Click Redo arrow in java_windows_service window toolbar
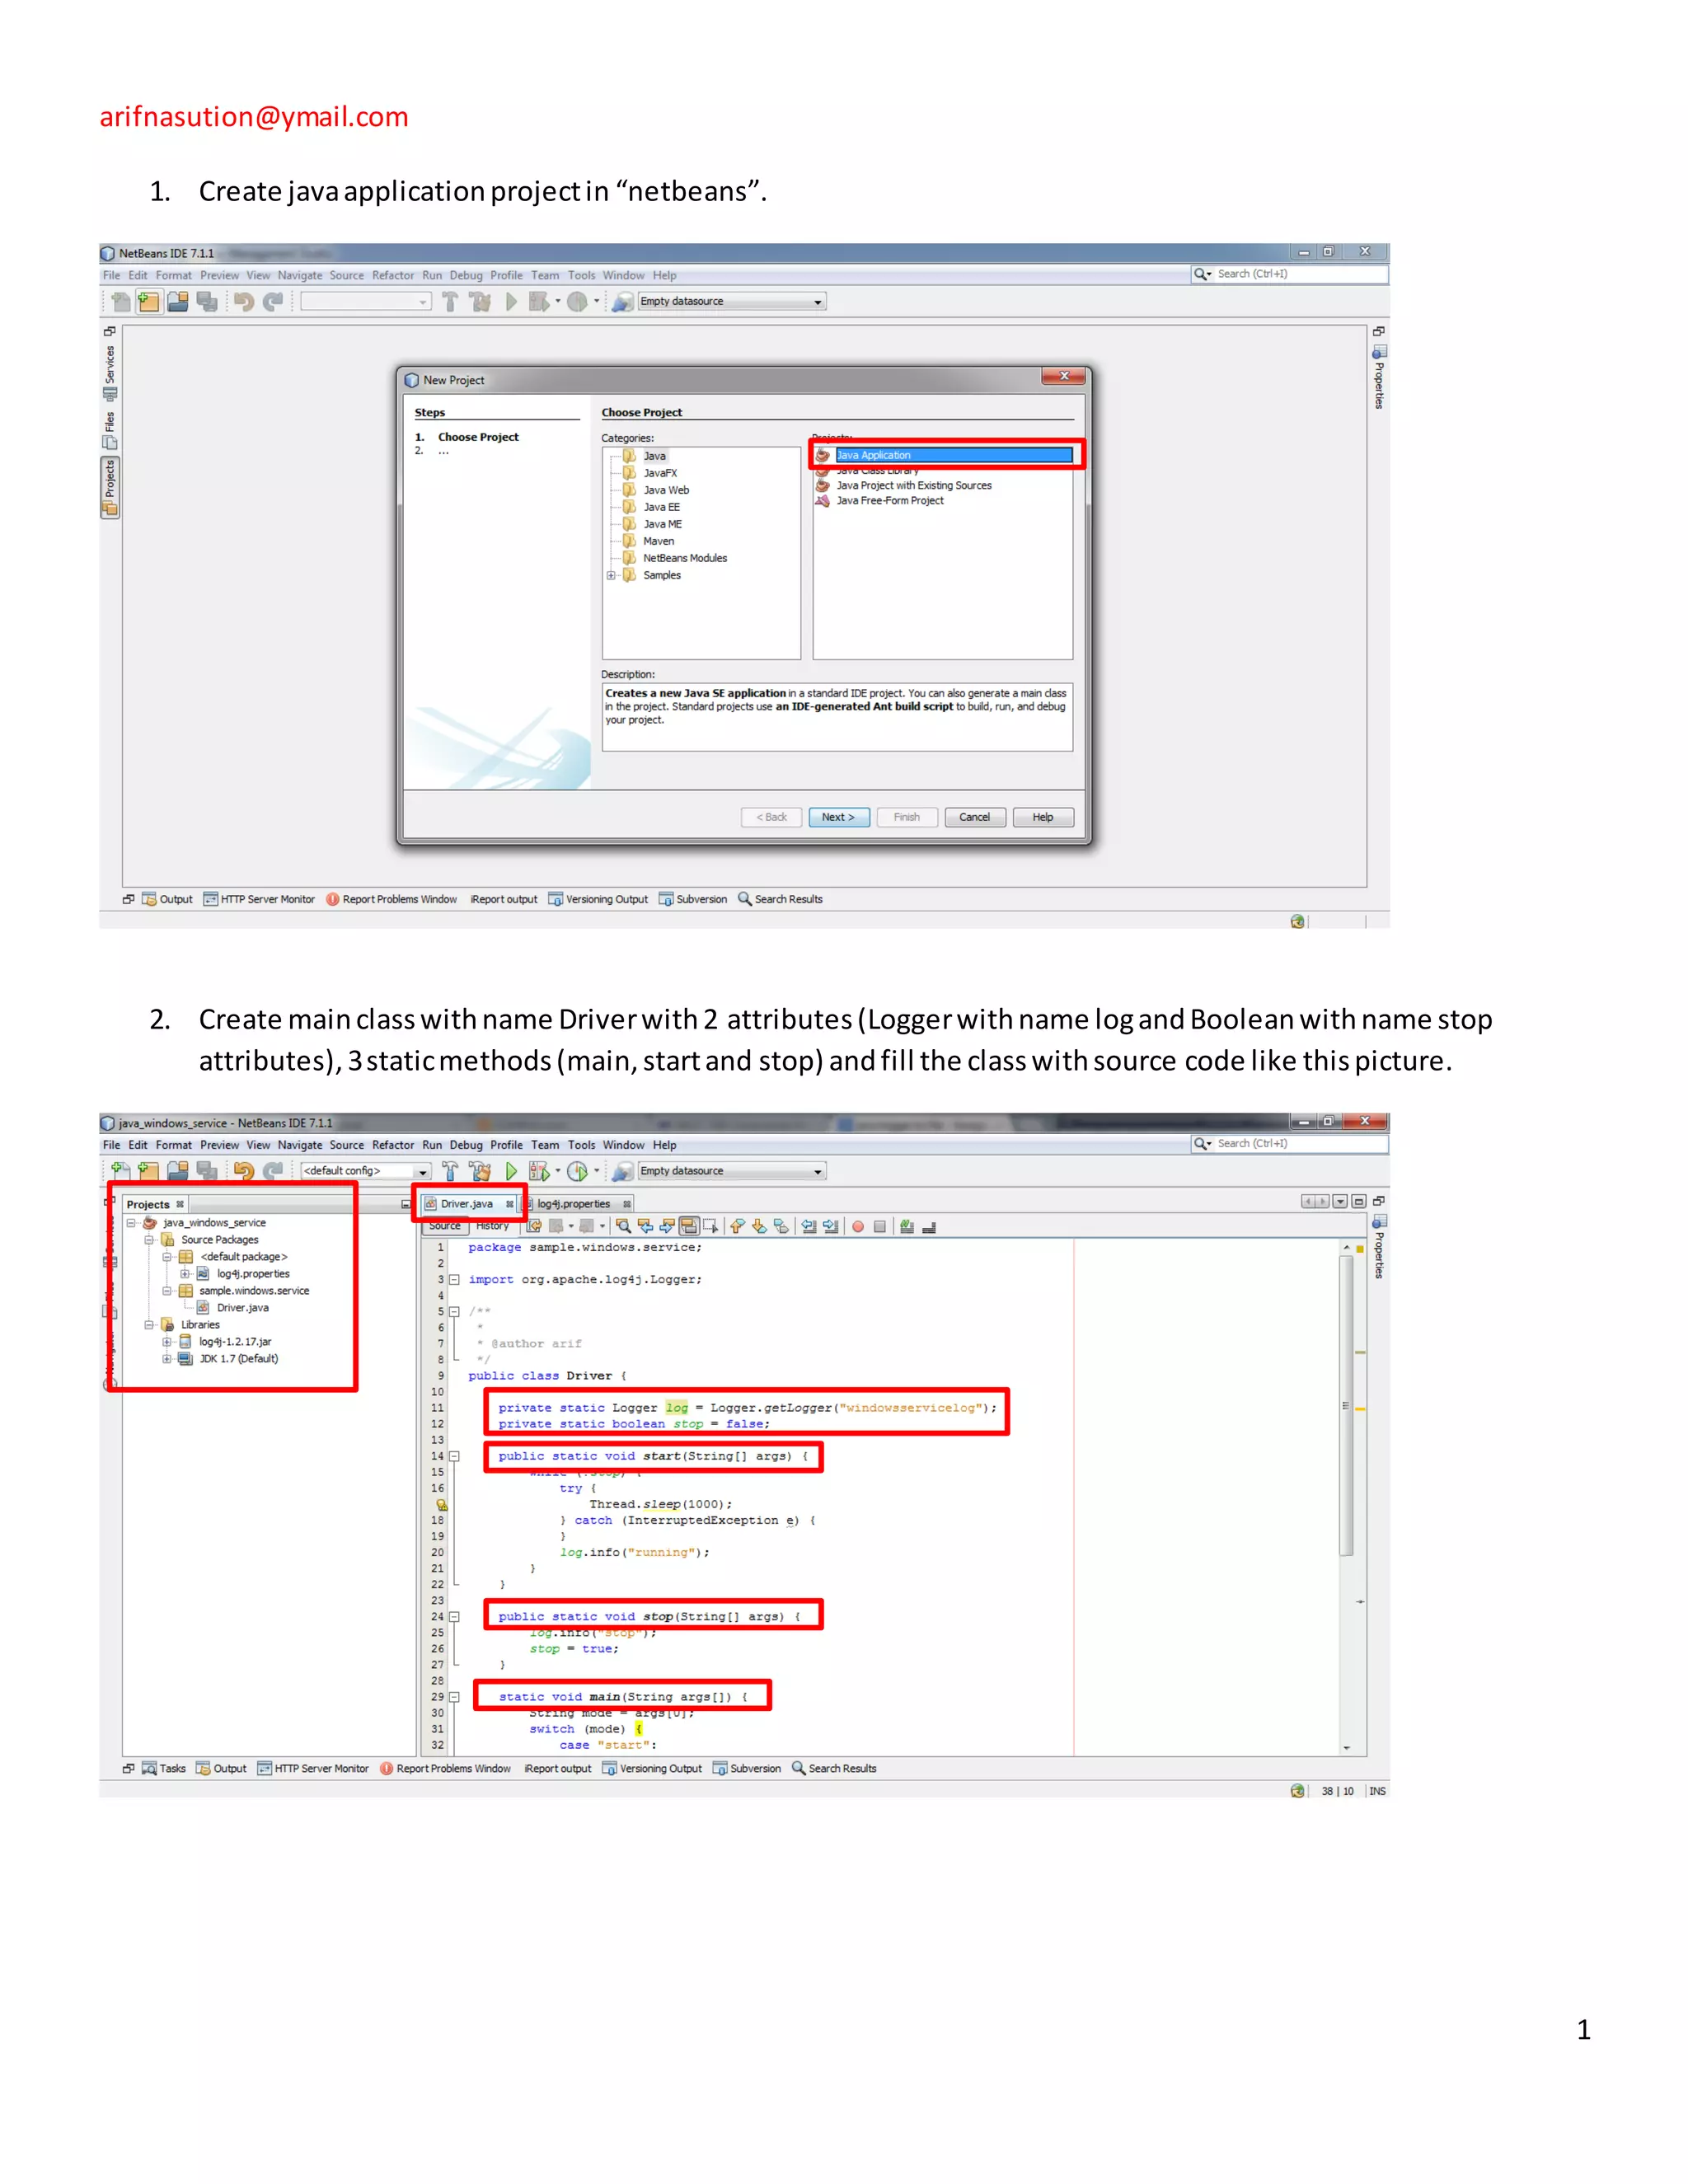Image resolution: width=1688 pixels, height=2184 pixels. [272, 1171]
